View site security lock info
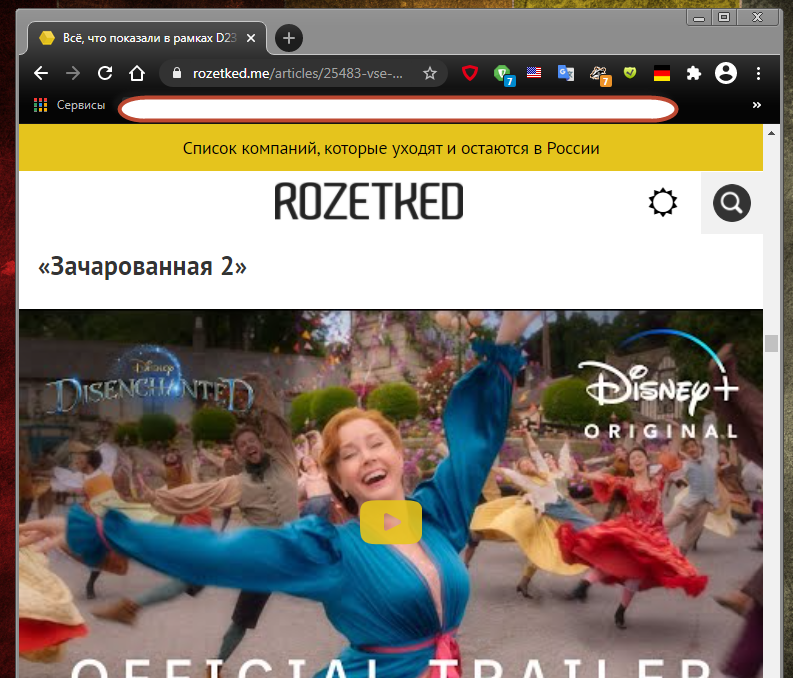This screenshot has width=793, height=678. click(177, 73)
